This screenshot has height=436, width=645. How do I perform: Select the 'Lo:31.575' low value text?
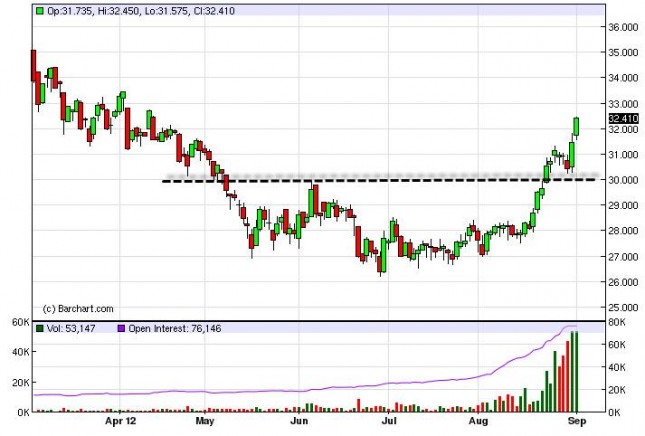pos(167,11)
